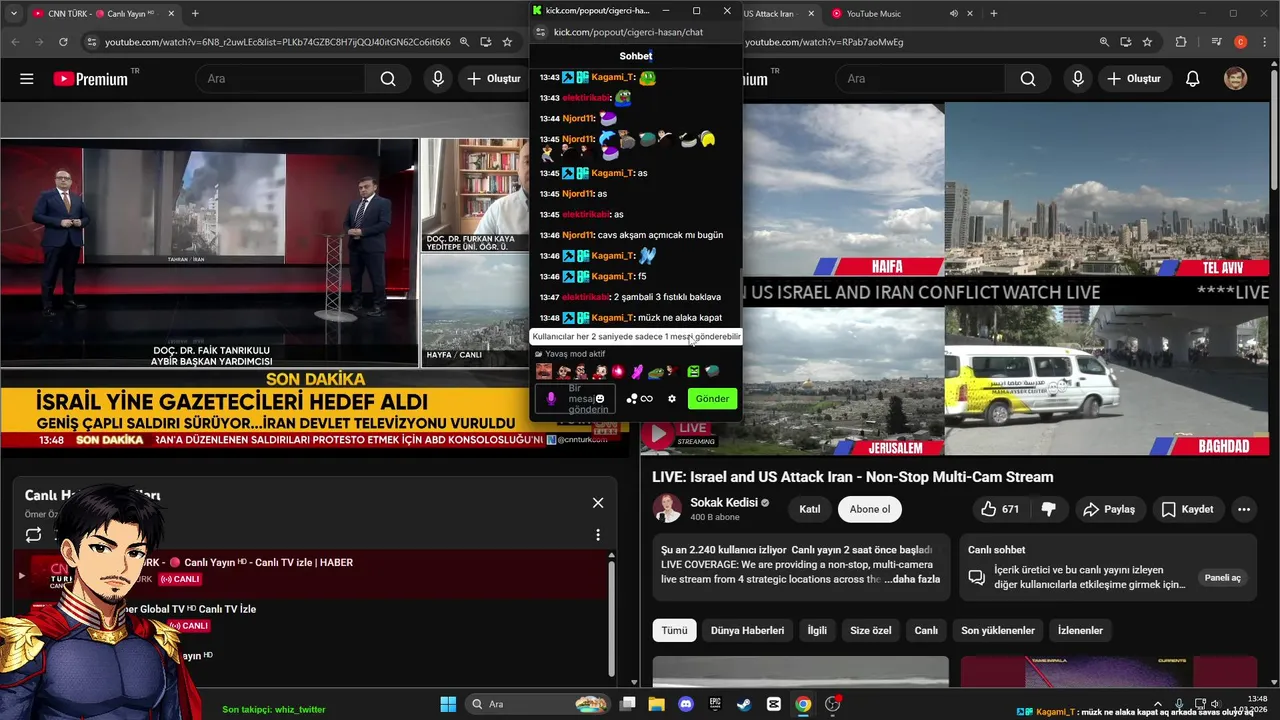Open playlist three-dot options menu
The height and width of the screenshot is (720, 1280).
click(x=598, y=535)
